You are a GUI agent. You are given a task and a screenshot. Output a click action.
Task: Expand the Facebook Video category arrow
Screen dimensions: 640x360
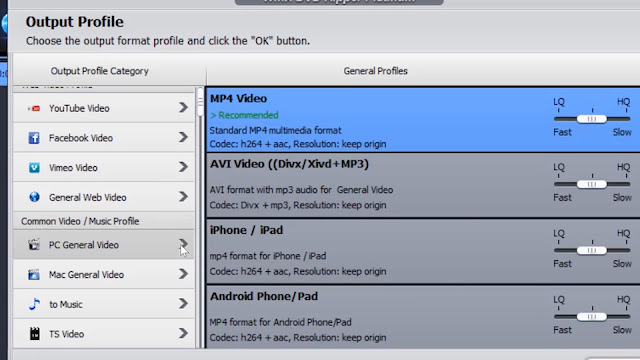click(x=183, y=137)
